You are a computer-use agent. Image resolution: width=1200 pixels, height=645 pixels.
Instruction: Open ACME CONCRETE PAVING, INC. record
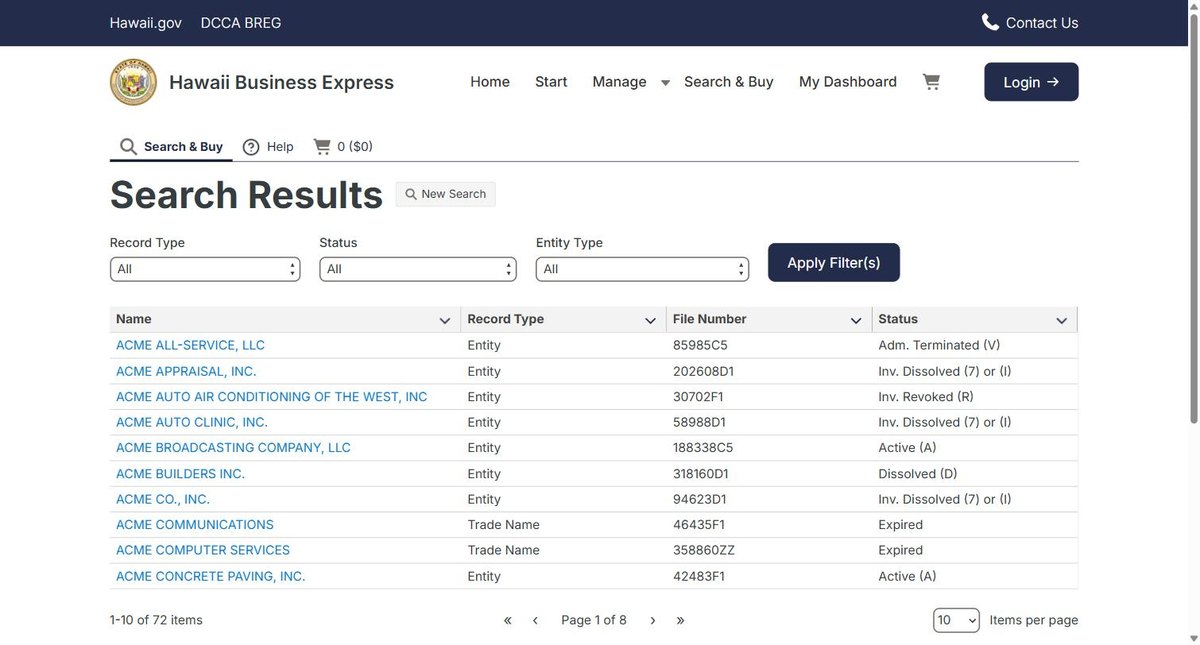tap(210, 576)
